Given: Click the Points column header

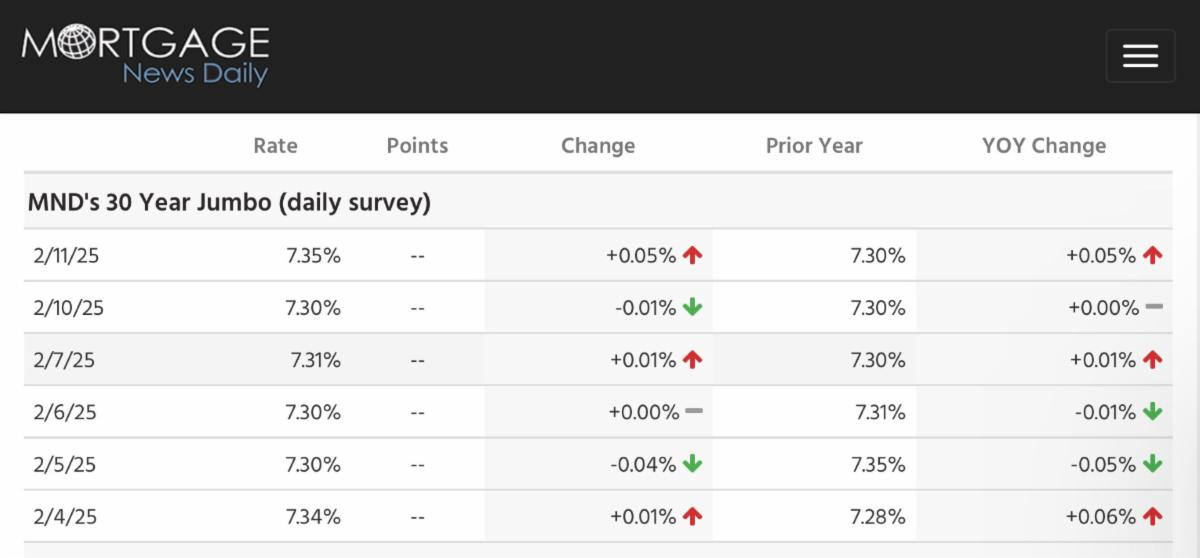Looking at the screenshot, I should coord(417,145).
